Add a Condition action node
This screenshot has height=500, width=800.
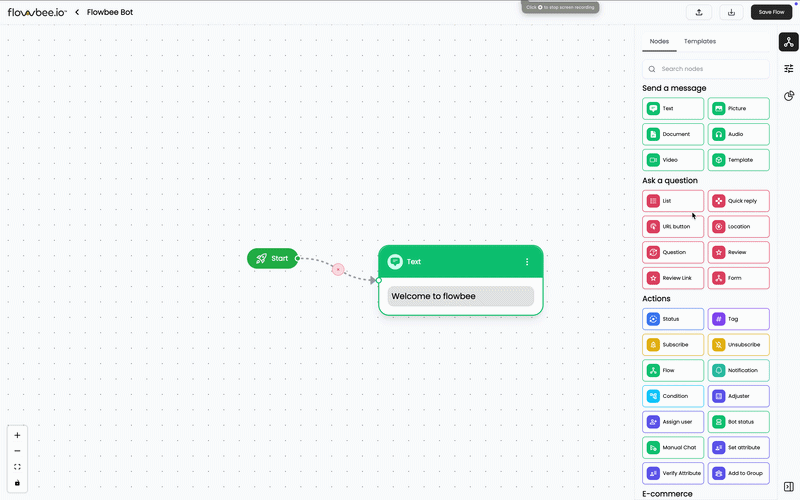tap(673, 396)
